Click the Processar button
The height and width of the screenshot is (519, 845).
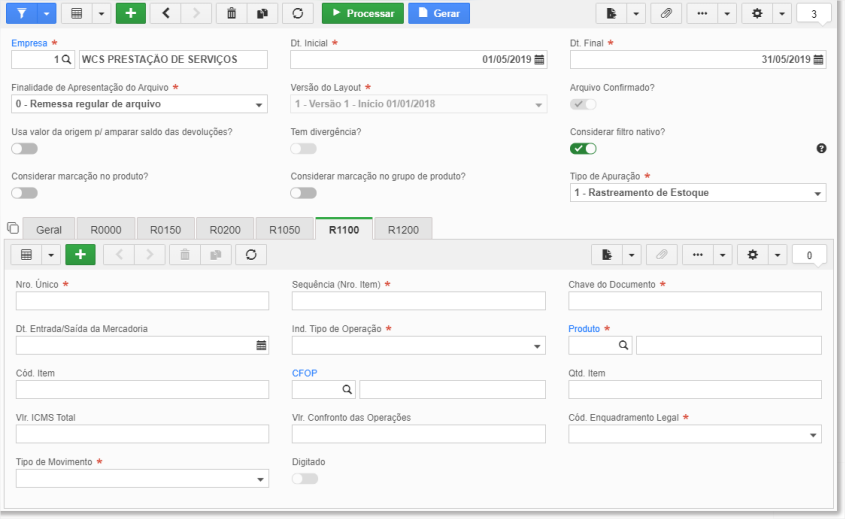363,13
